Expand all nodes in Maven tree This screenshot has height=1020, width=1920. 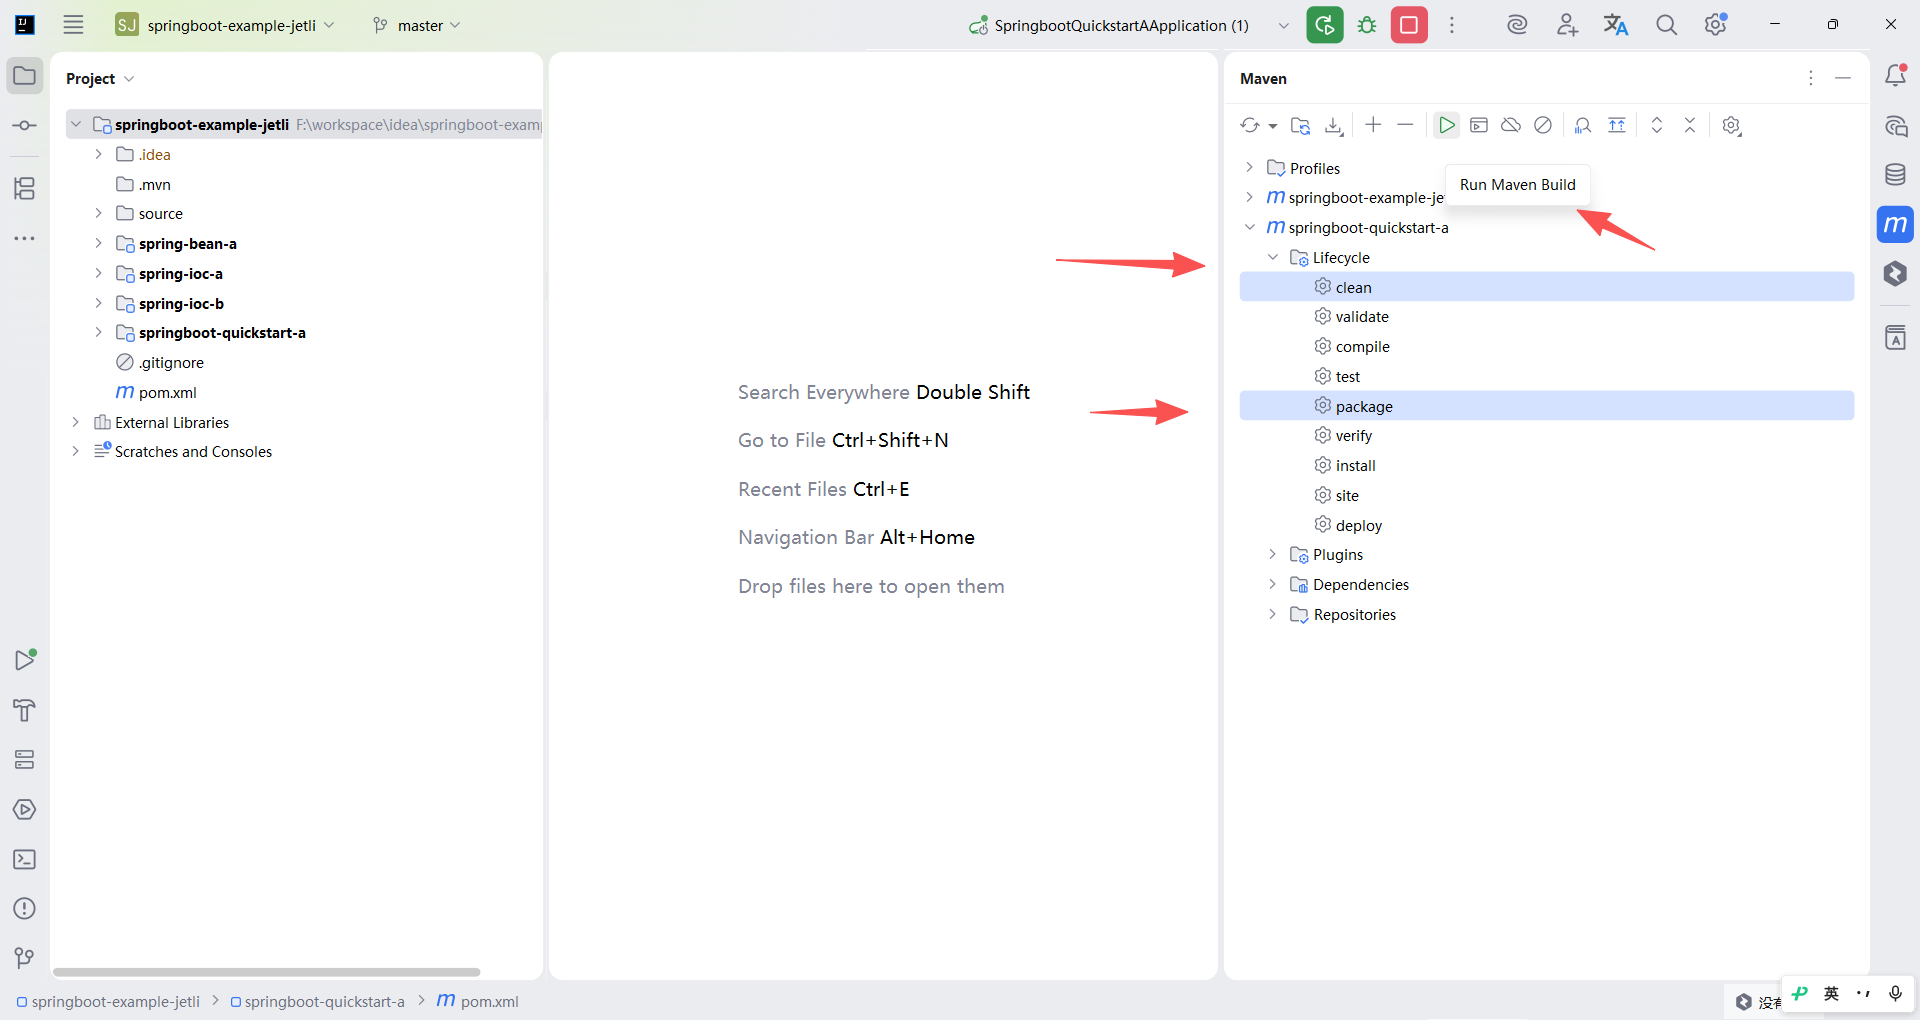[1657, 125]
